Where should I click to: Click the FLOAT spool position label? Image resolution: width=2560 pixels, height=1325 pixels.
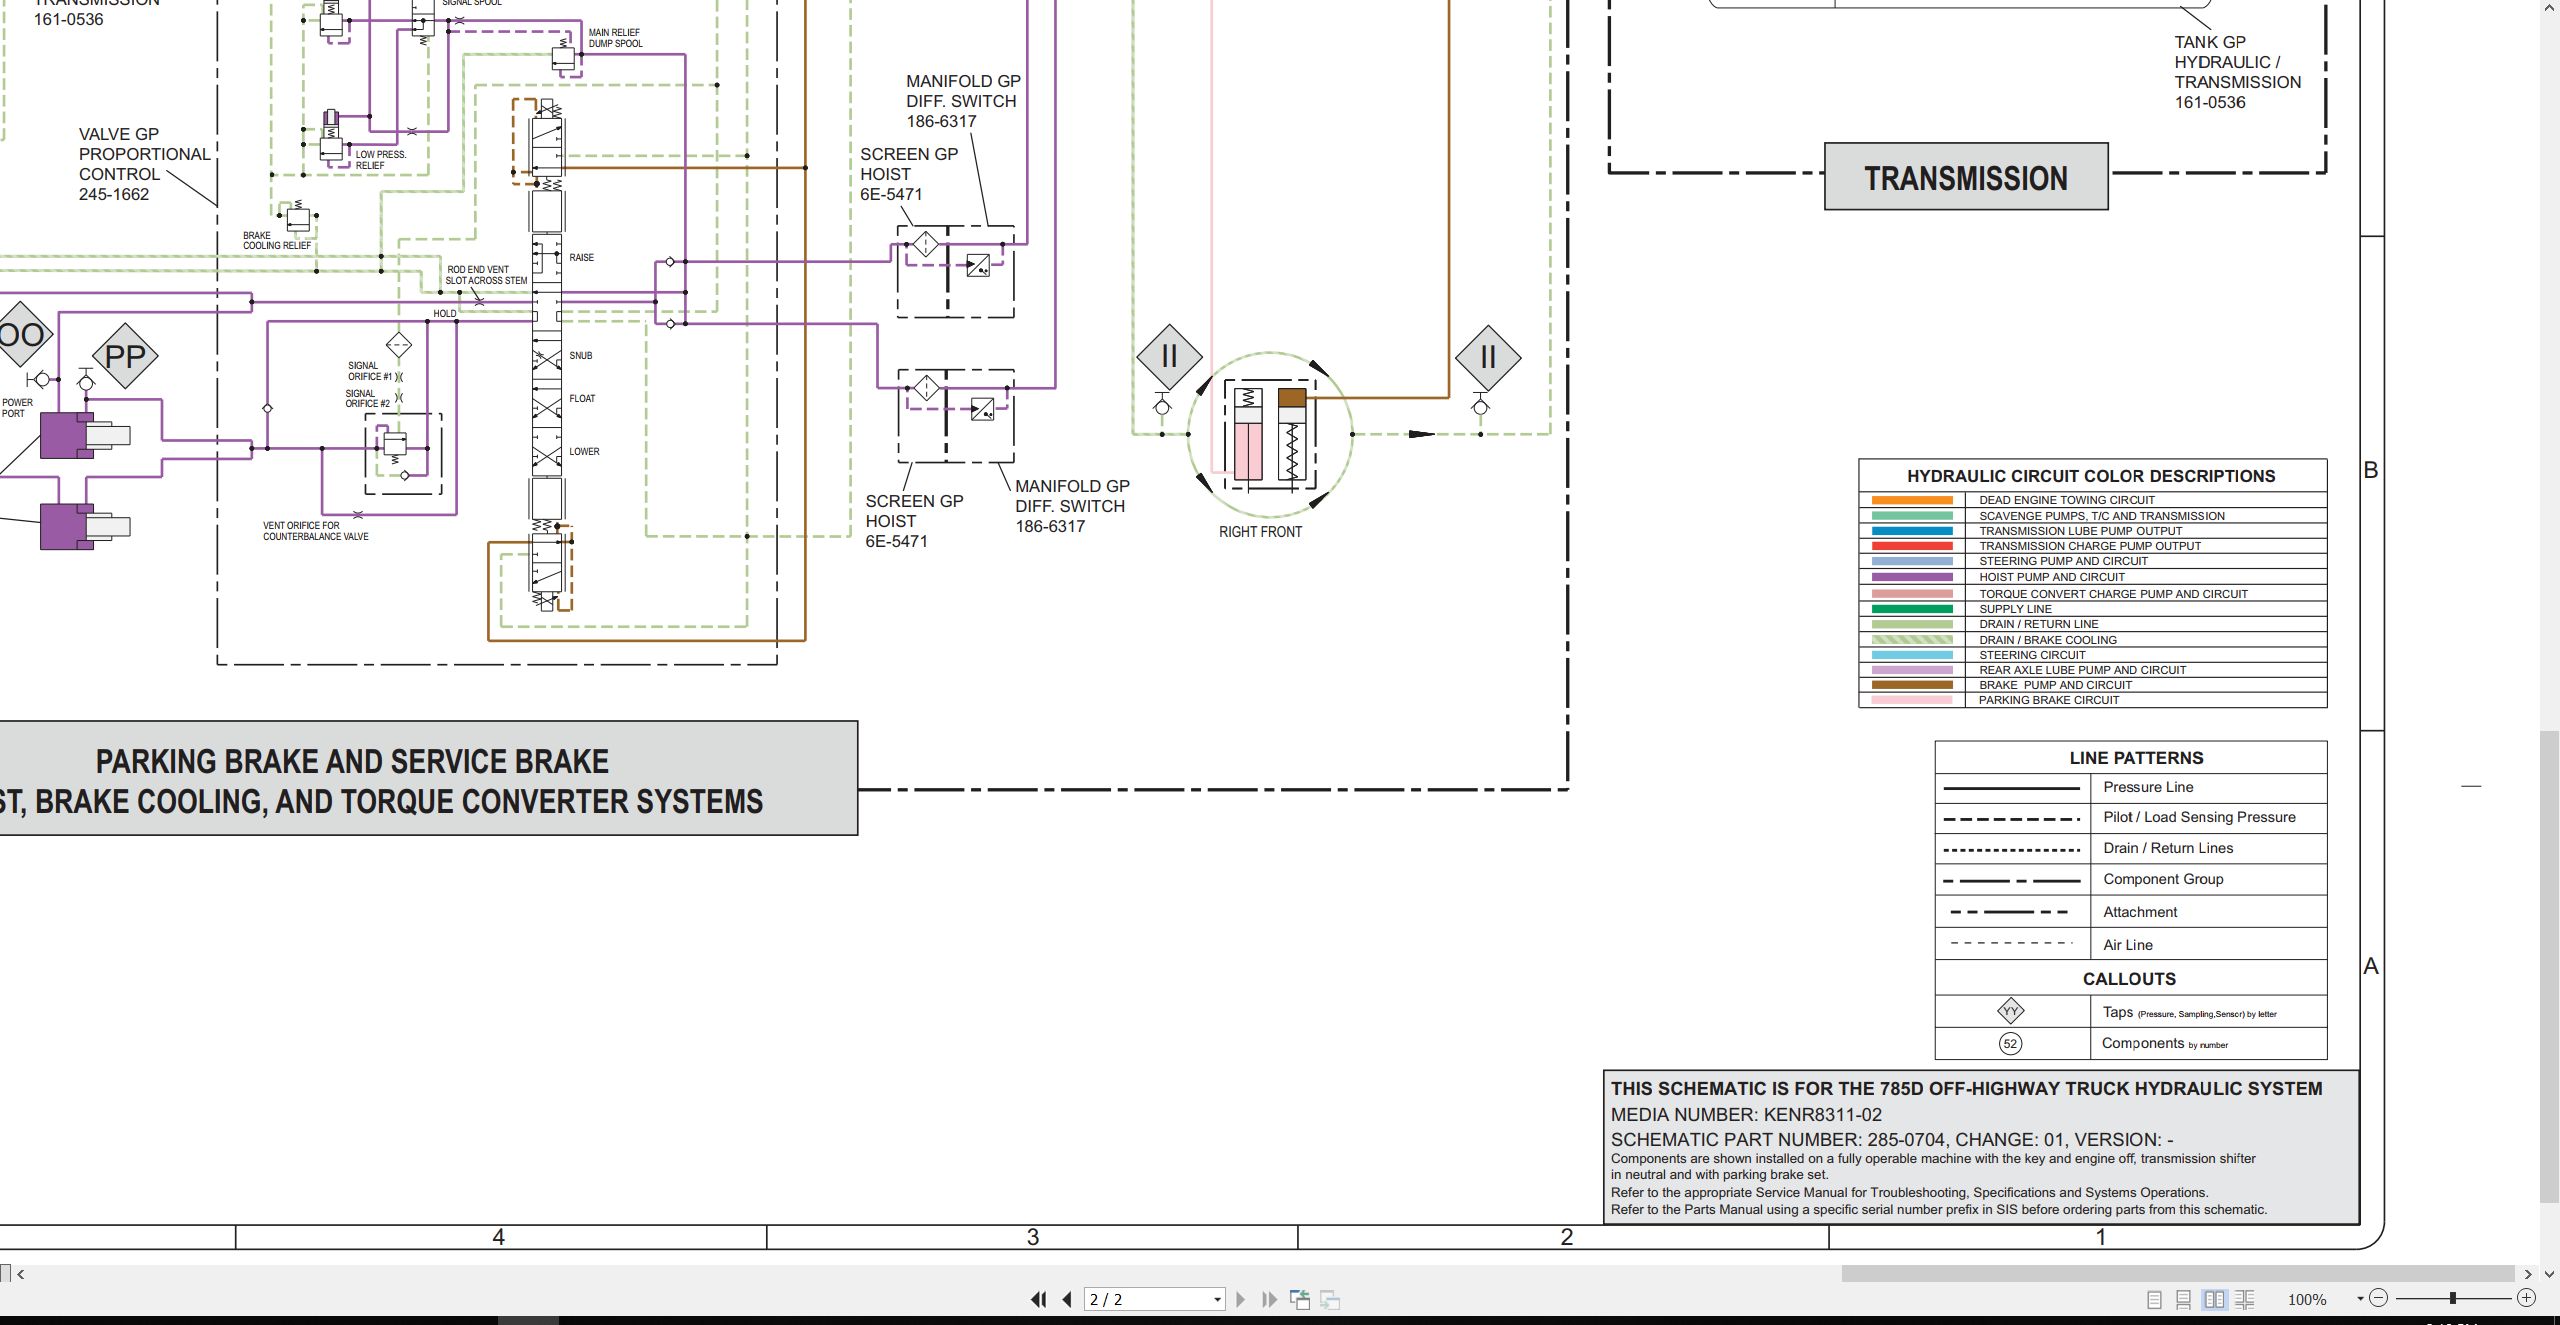582,399
